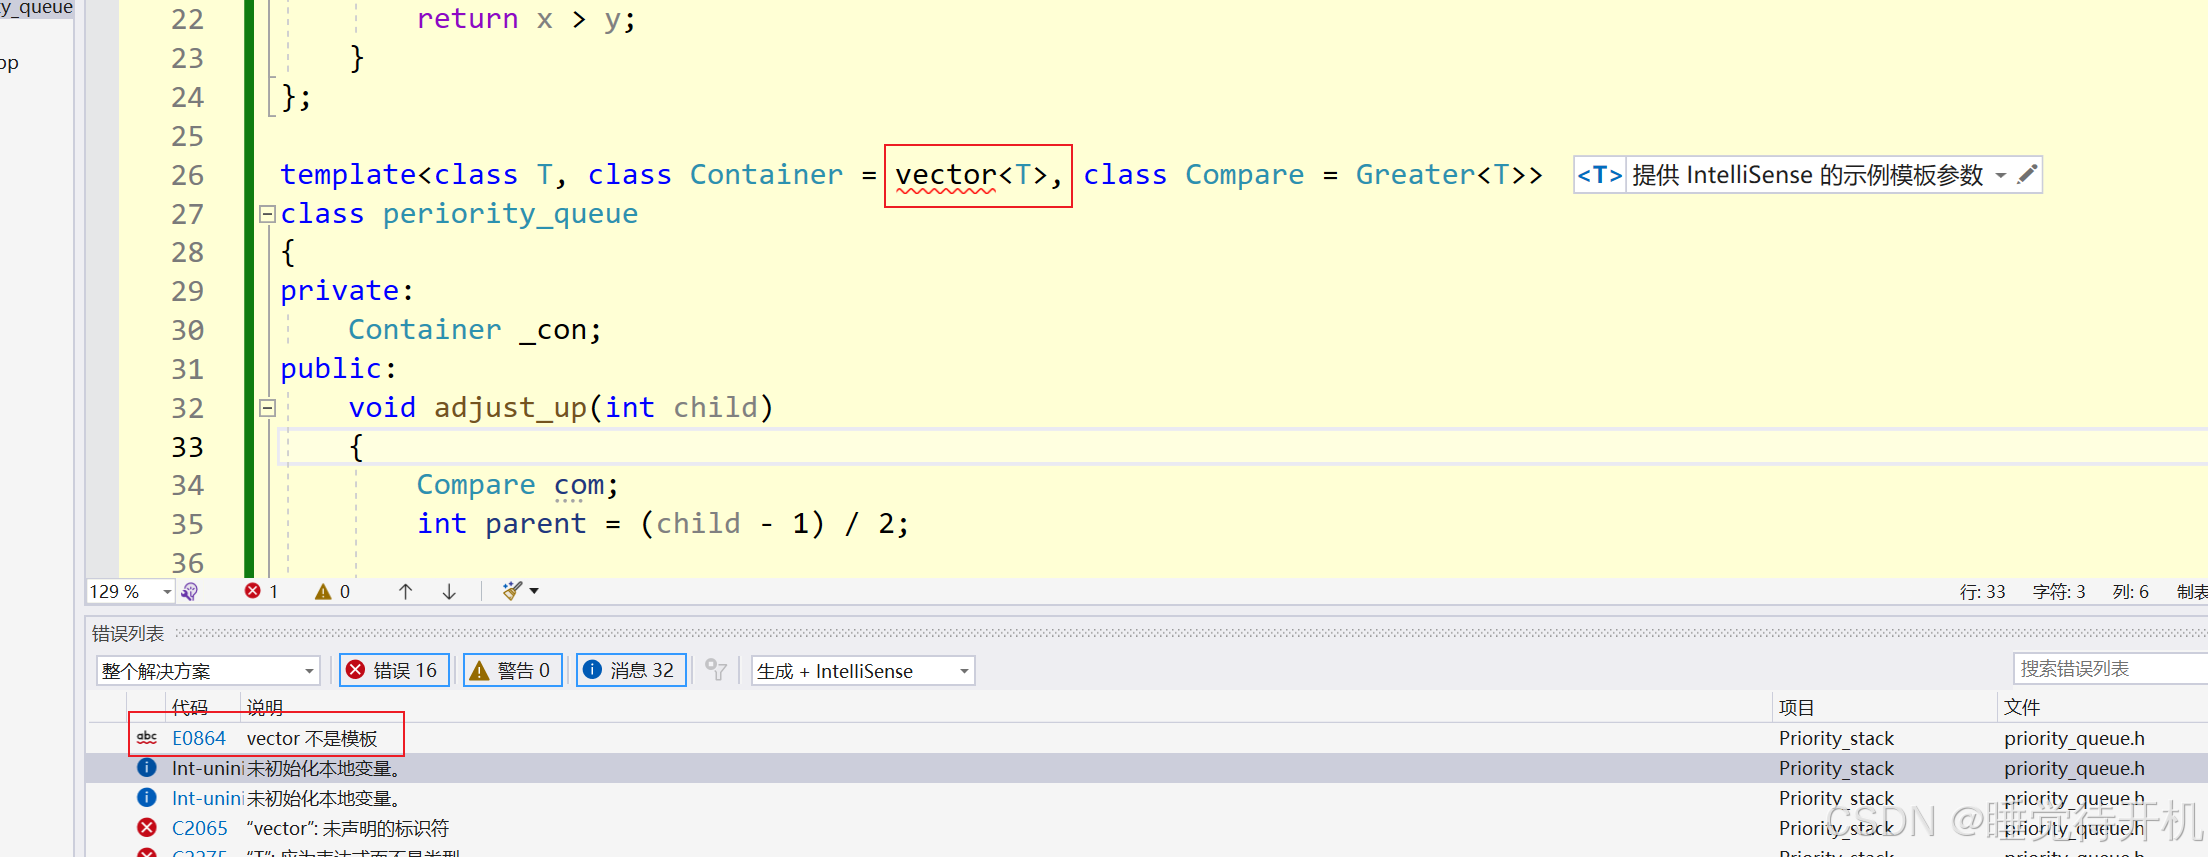The height and width of the screenshot is (857, 2208).
Task: Click the 字符: 3 status indicator
Action: (2059, 592)
